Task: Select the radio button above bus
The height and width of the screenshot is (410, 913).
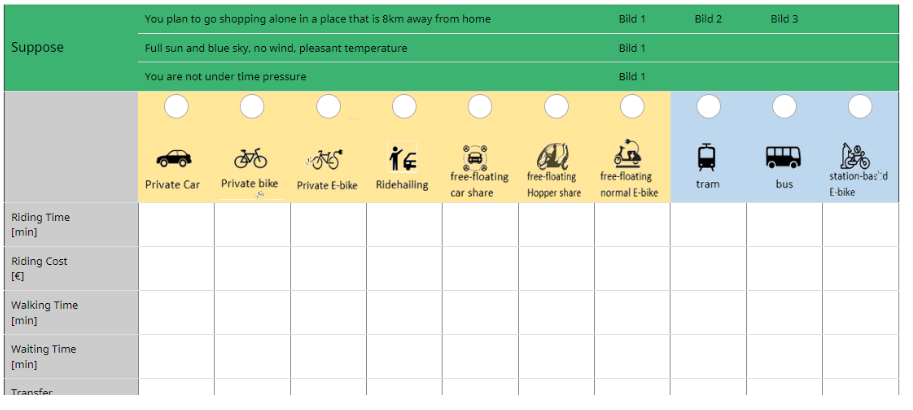Action: (x=784, y=107)
